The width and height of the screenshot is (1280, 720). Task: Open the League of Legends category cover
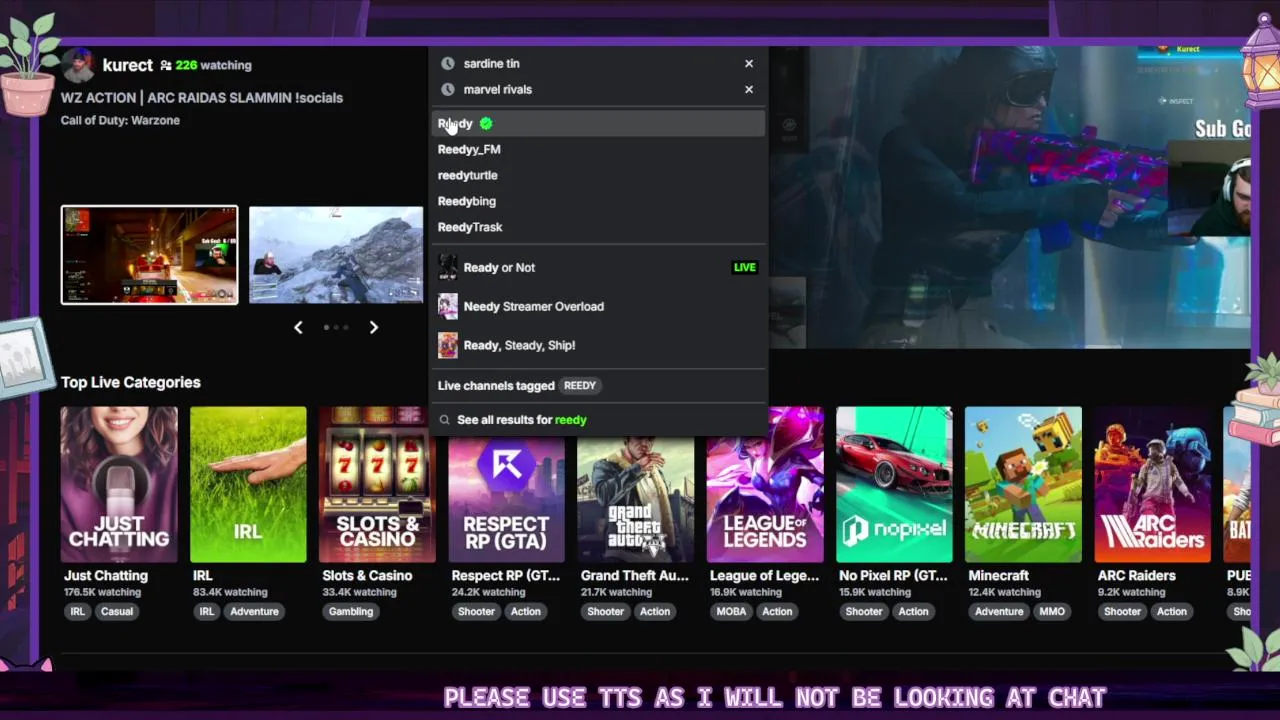(x=765, y=484)
